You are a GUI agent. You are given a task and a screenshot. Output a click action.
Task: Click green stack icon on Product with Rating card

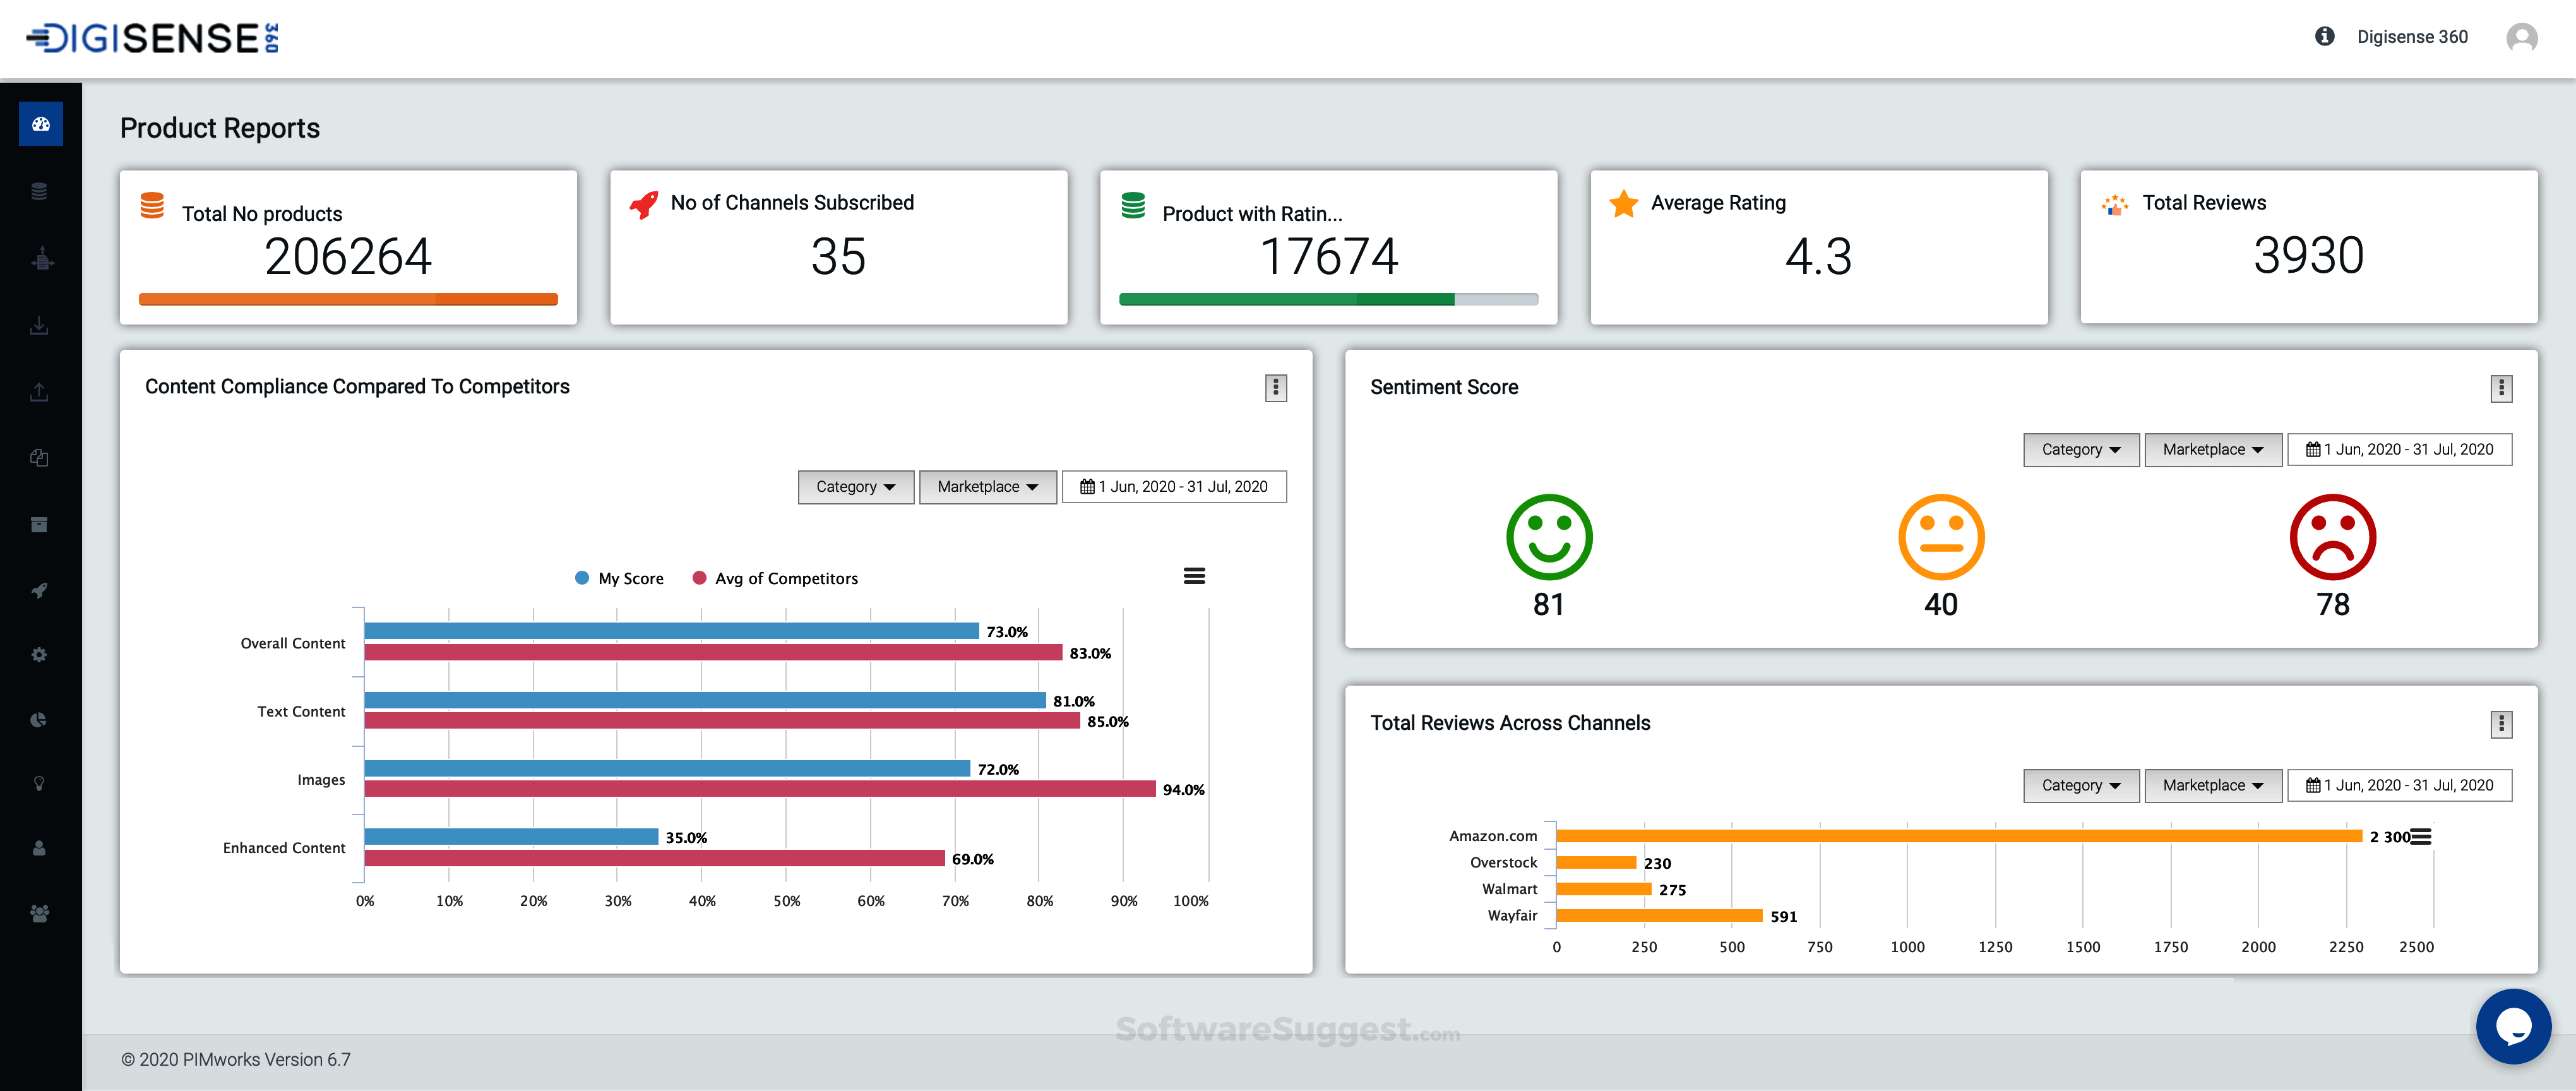click(x=1133, y=206)
